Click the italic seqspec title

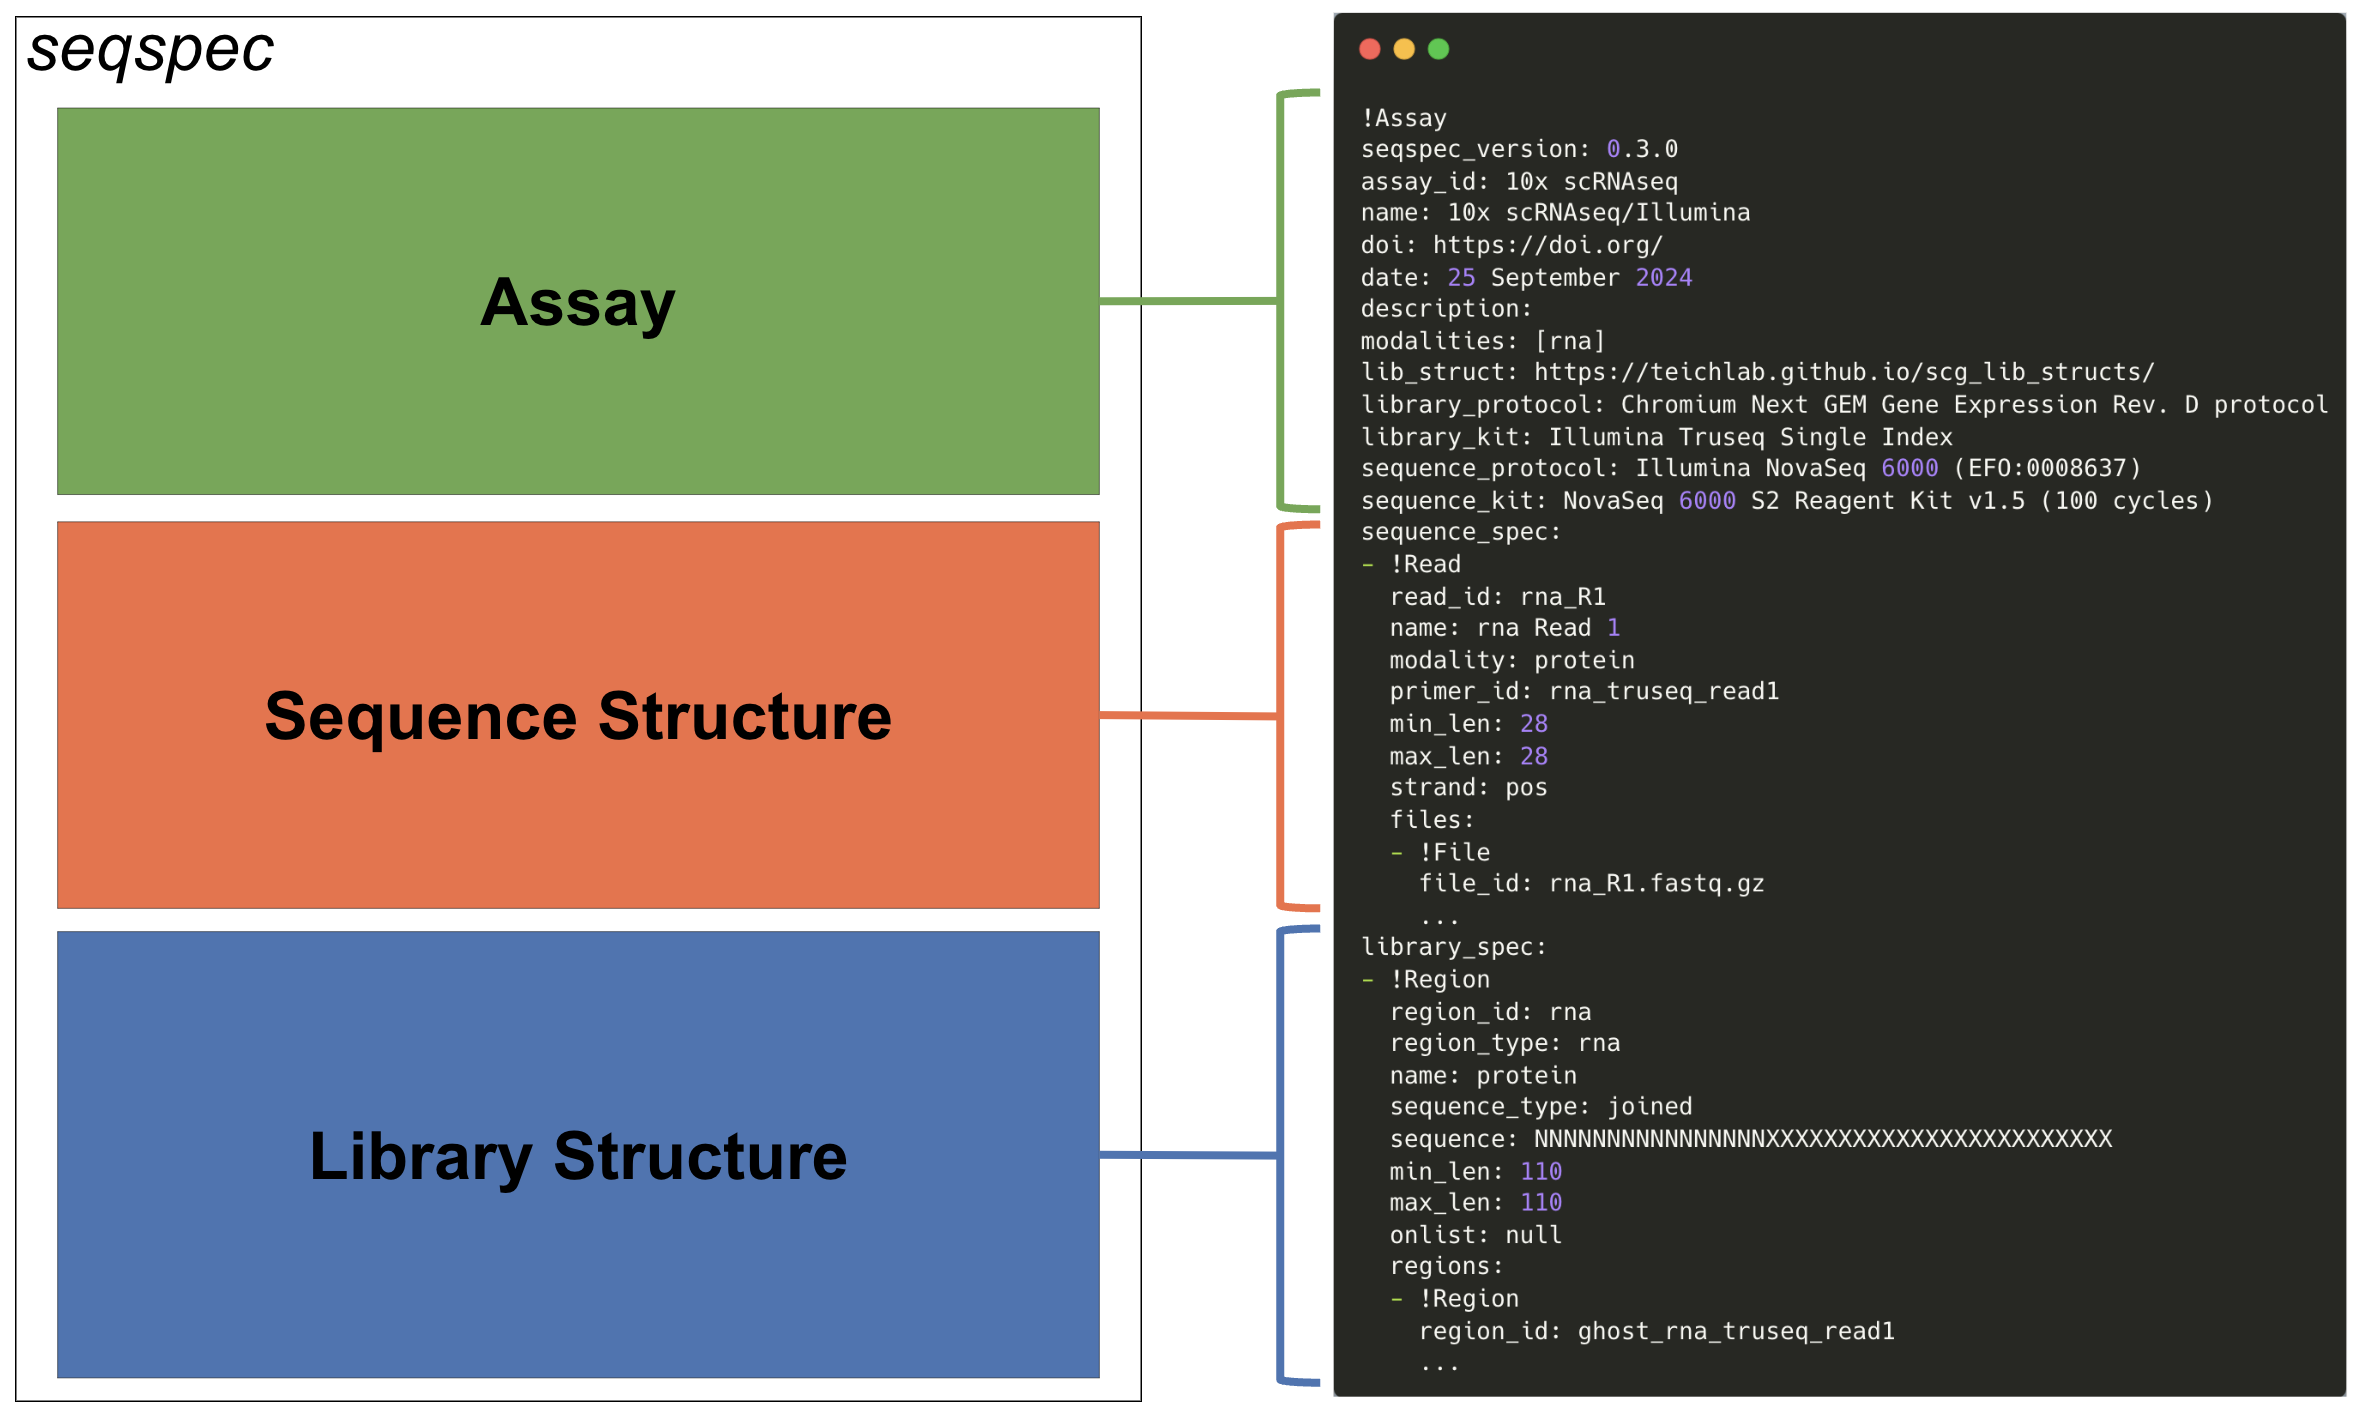pos(150,50)
